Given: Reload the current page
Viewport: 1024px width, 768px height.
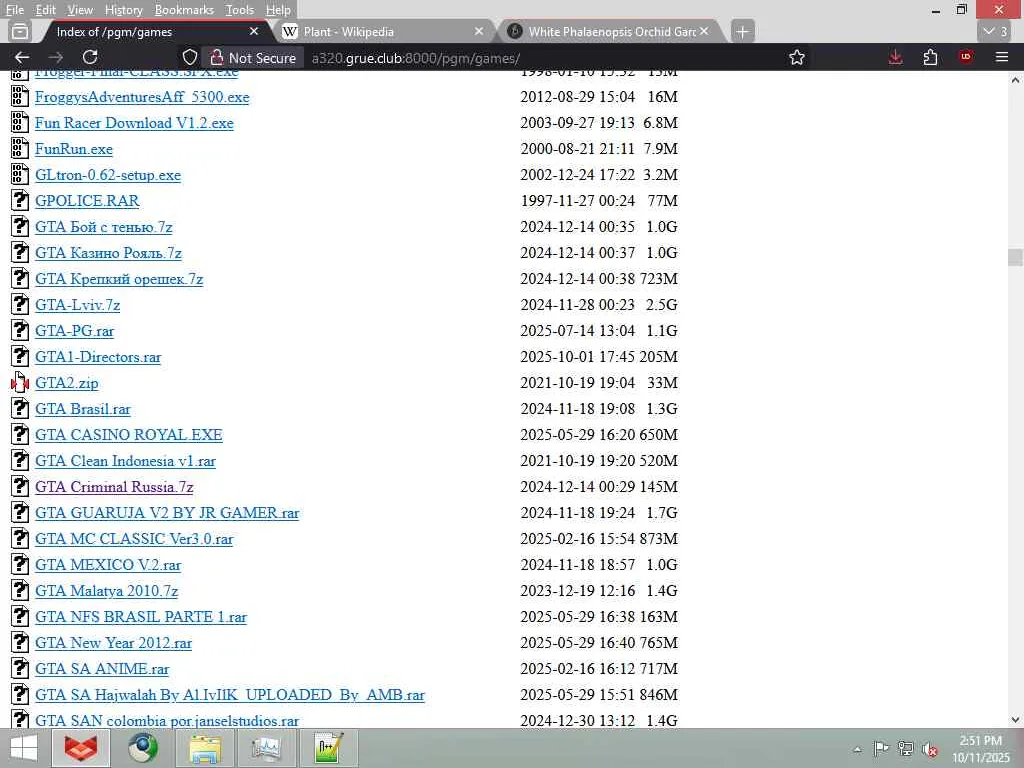Looking at the screenshot, I should pyautogui.click(x=90, y=57).
